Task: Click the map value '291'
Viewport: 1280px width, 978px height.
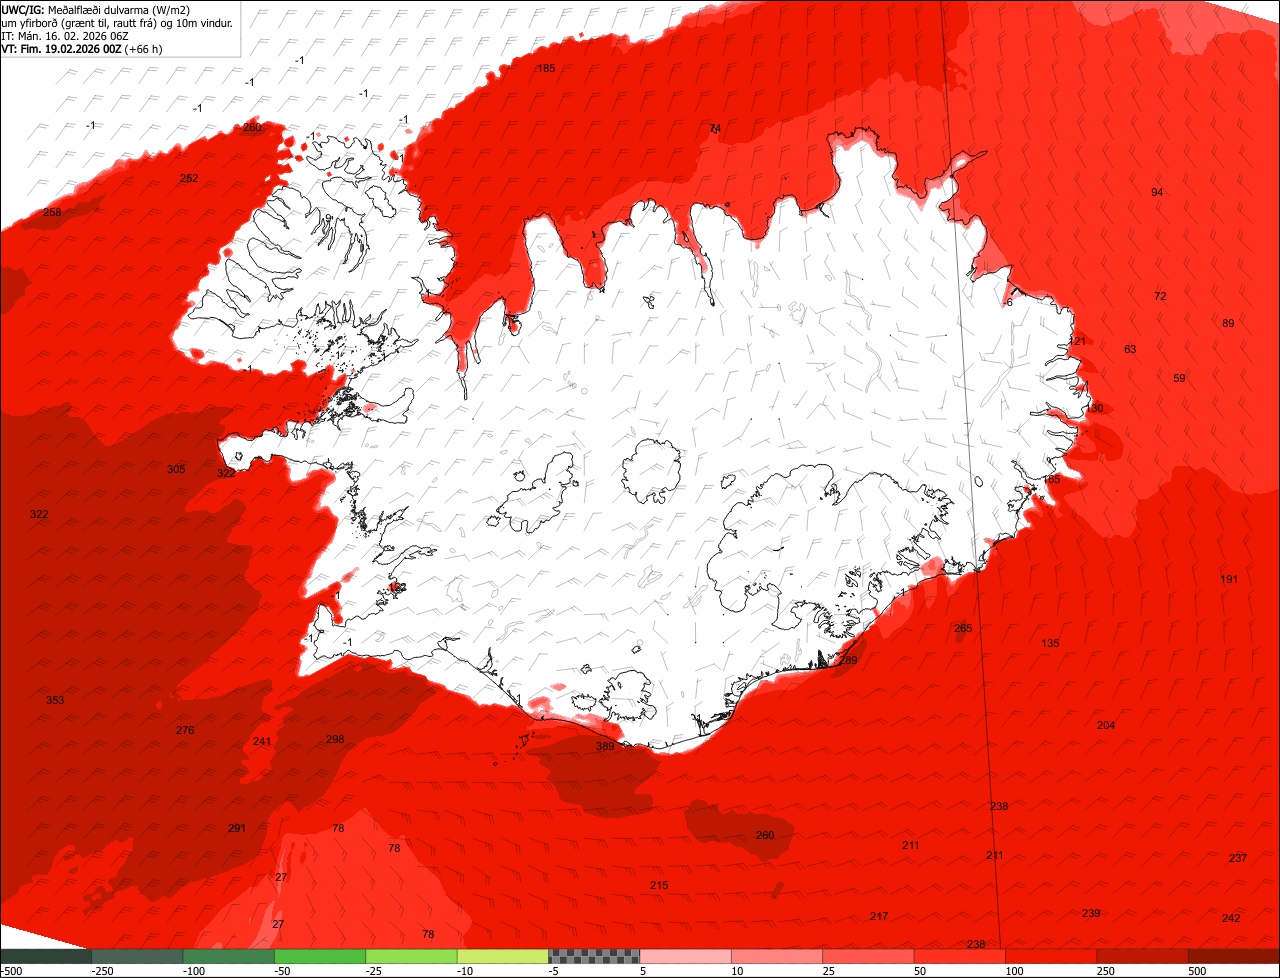Action: click(237, 828)
